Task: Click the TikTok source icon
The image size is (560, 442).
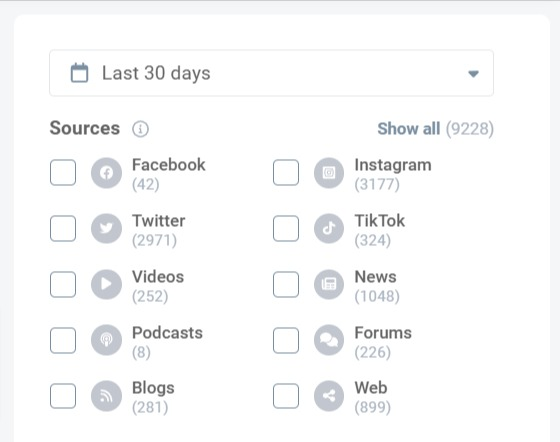Action: point(329,228)
